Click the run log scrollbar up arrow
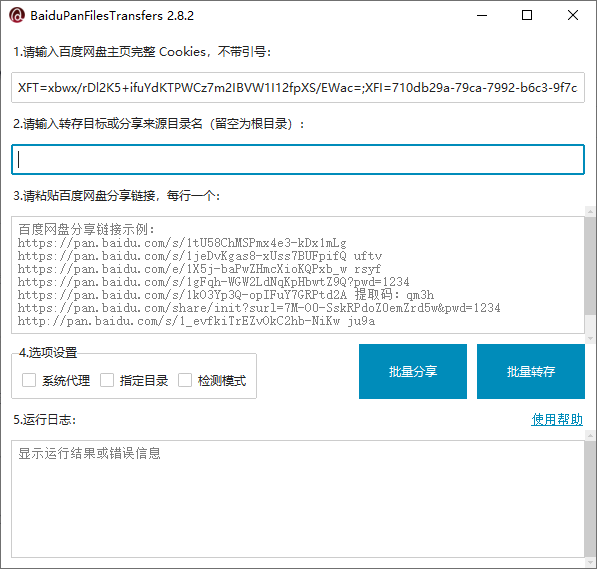 pos(591,435)
